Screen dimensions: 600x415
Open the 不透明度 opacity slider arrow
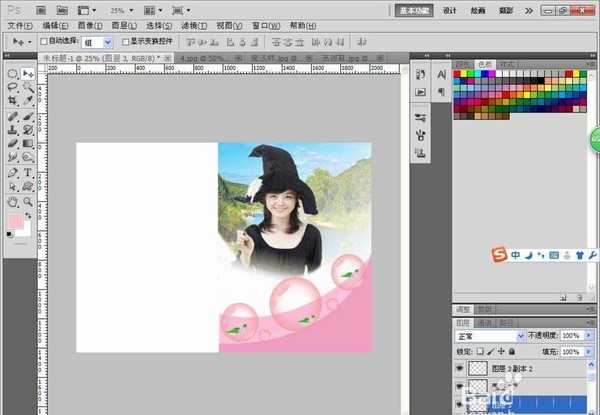589,335
